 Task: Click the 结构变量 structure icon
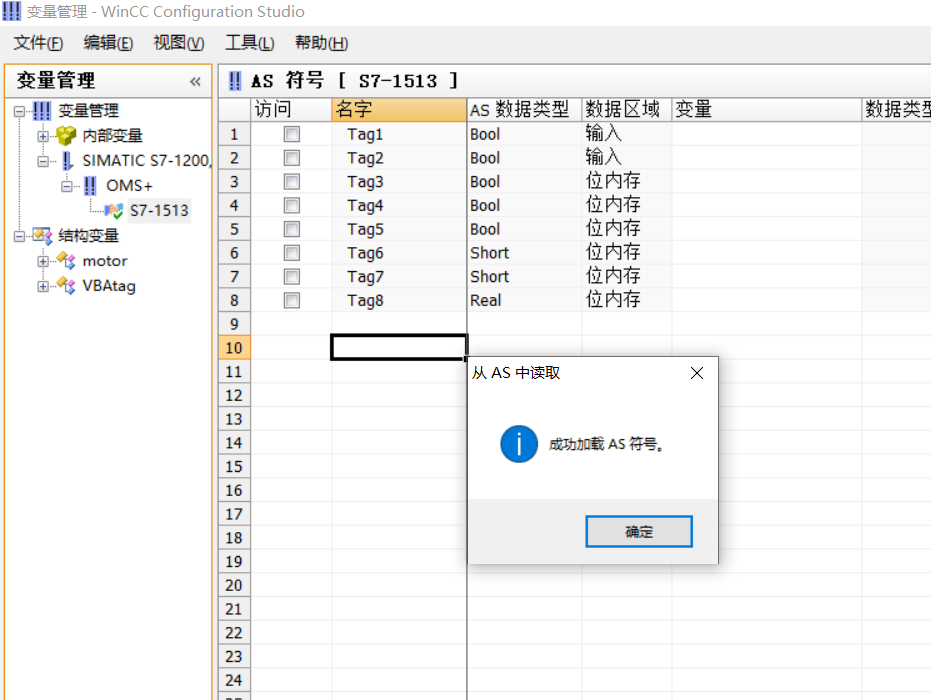[42, 236]
